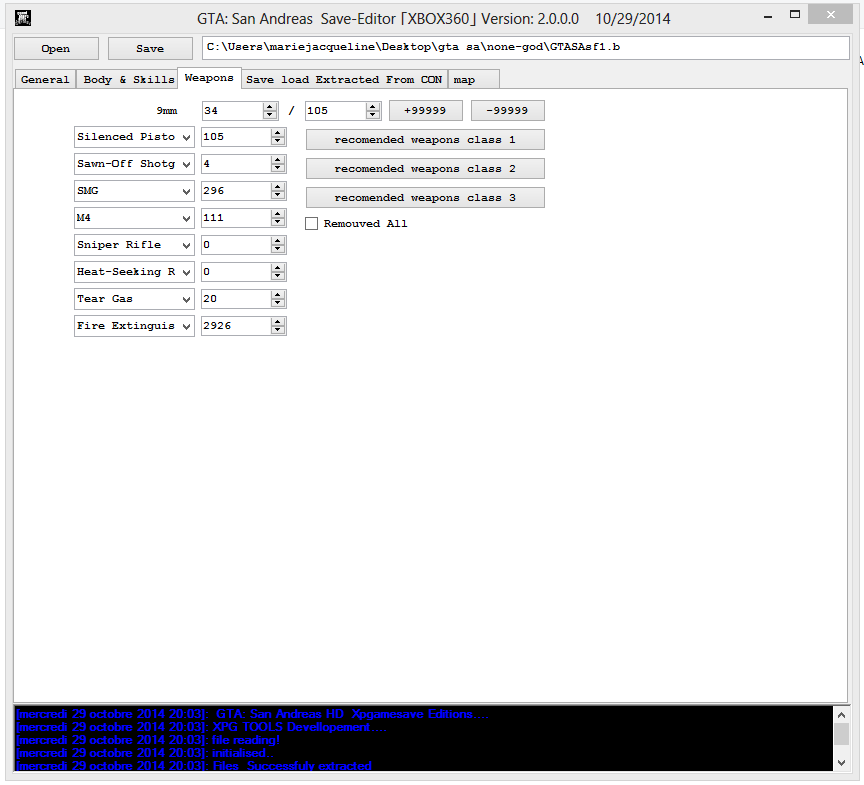Increase the 9mm ammo spinner value
This screenshot has width=864, height=785.
[x=270, y=106]
